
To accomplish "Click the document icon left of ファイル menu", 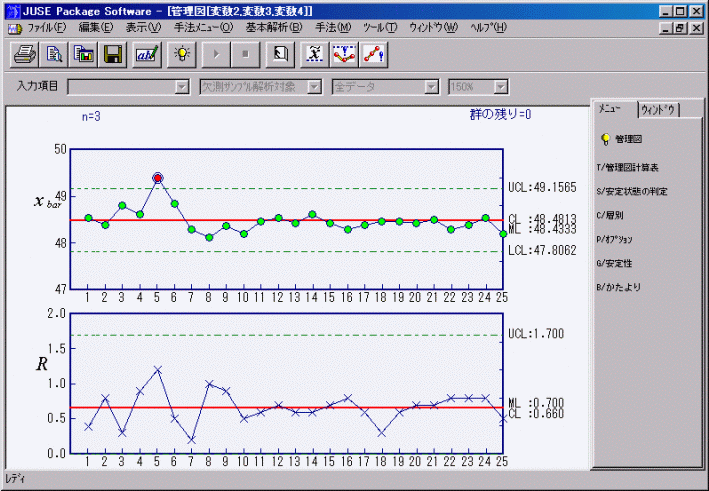I will [15, 28].
